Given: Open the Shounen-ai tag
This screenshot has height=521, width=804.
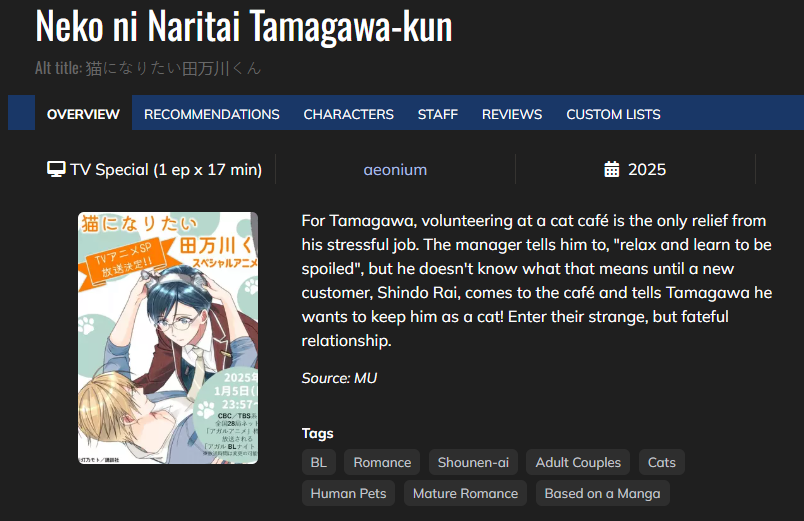Looking at the screenshot, I should tap(473, 462).
